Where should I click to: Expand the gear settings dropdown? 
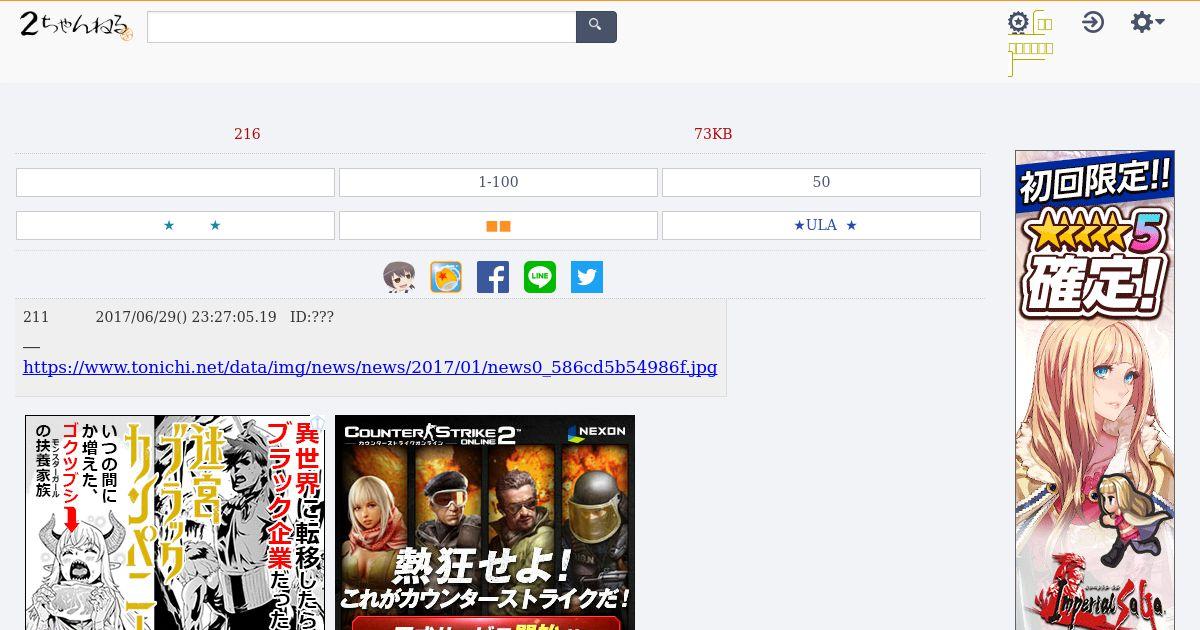tap(1147, 22)
